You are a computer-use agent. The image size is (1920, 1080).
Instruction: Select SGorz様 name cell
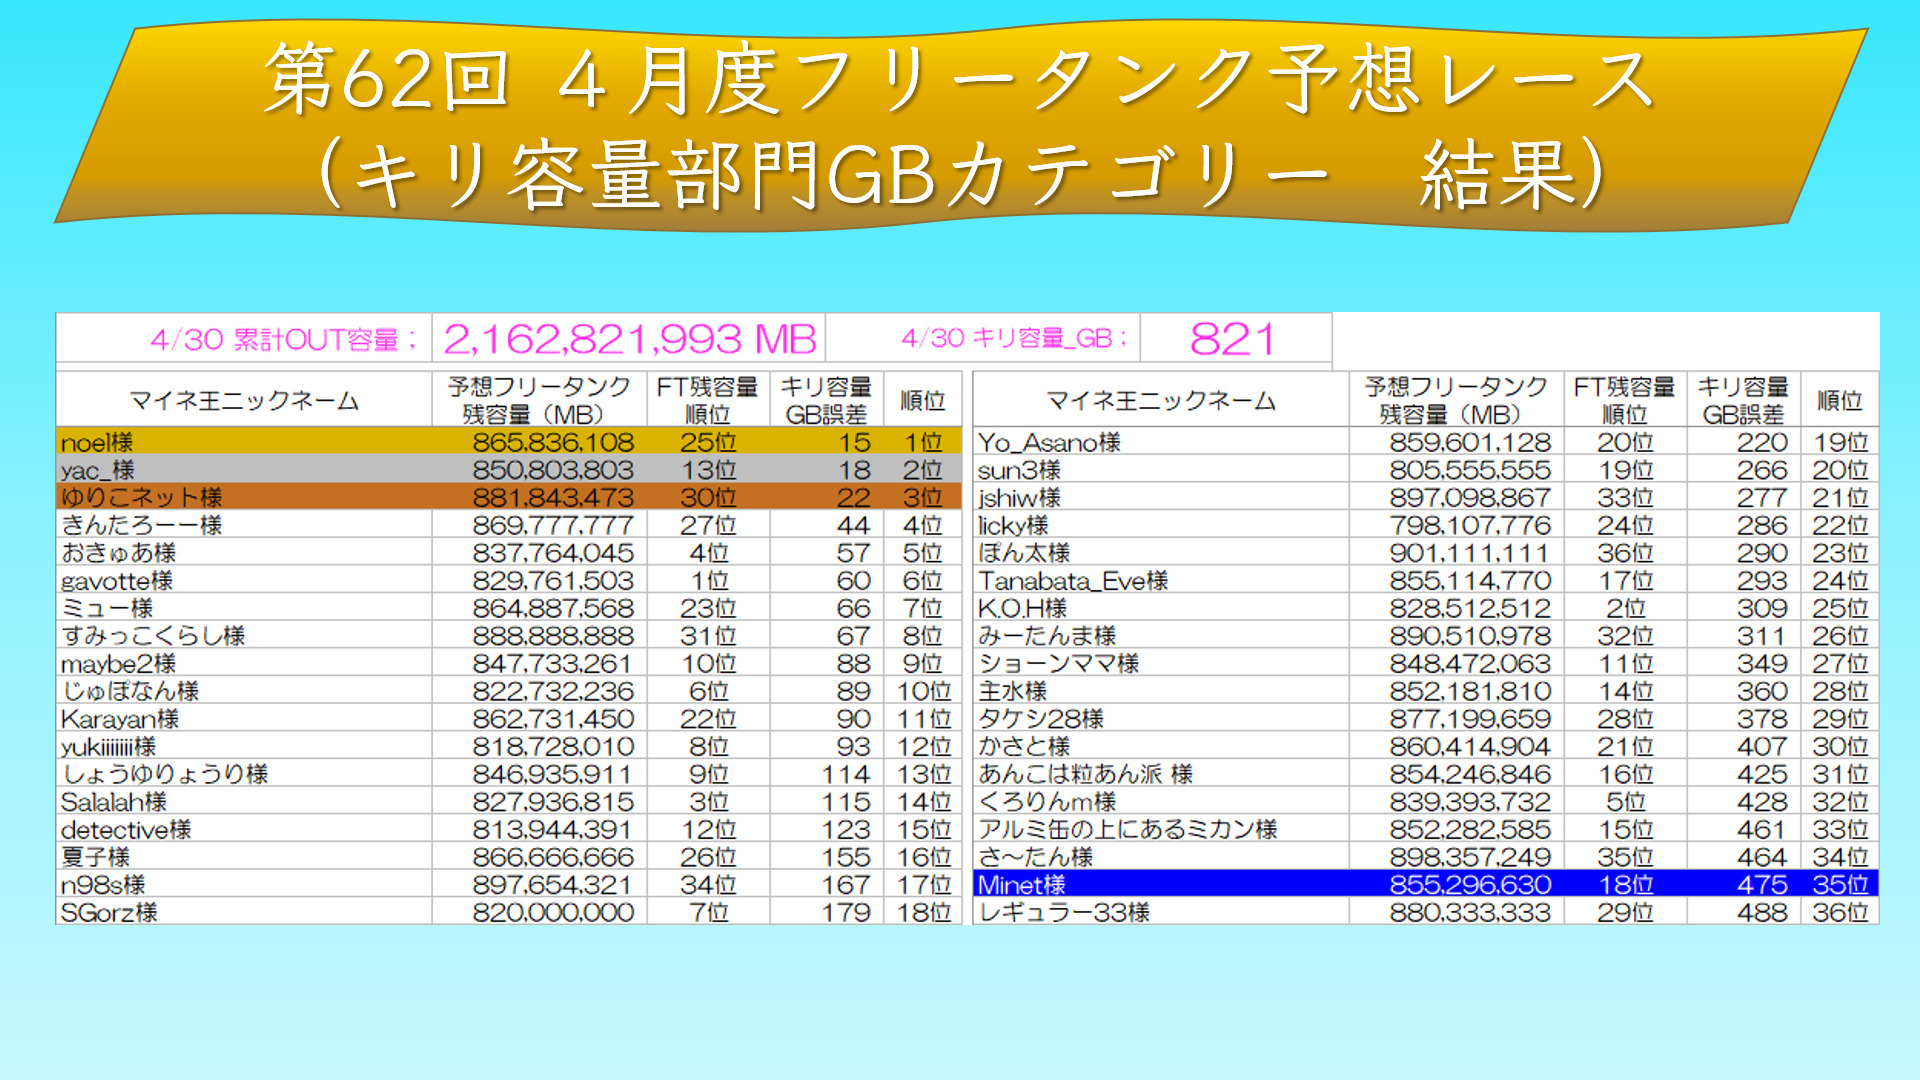109,912
